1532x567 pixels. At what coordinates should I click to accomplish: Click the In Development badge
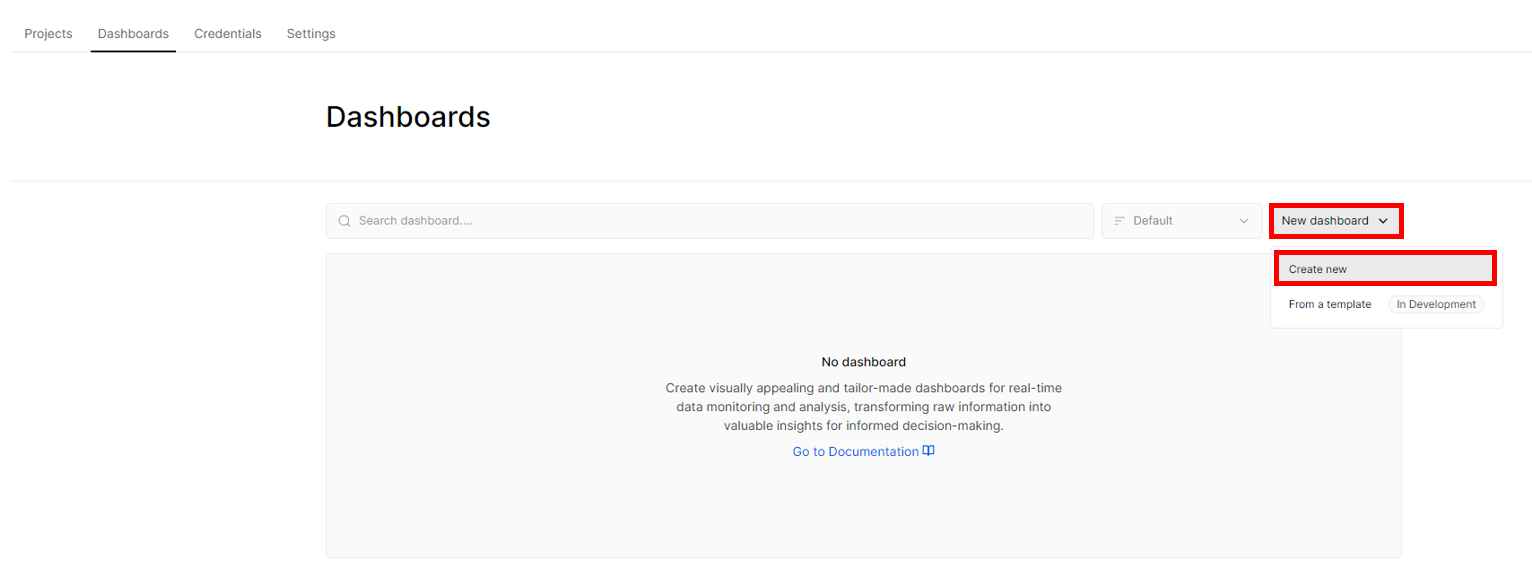point(1436,304)
